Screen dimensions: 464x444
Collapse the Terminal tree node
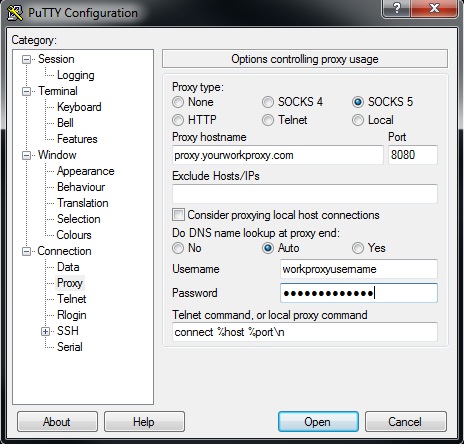[x=26, y=91]
